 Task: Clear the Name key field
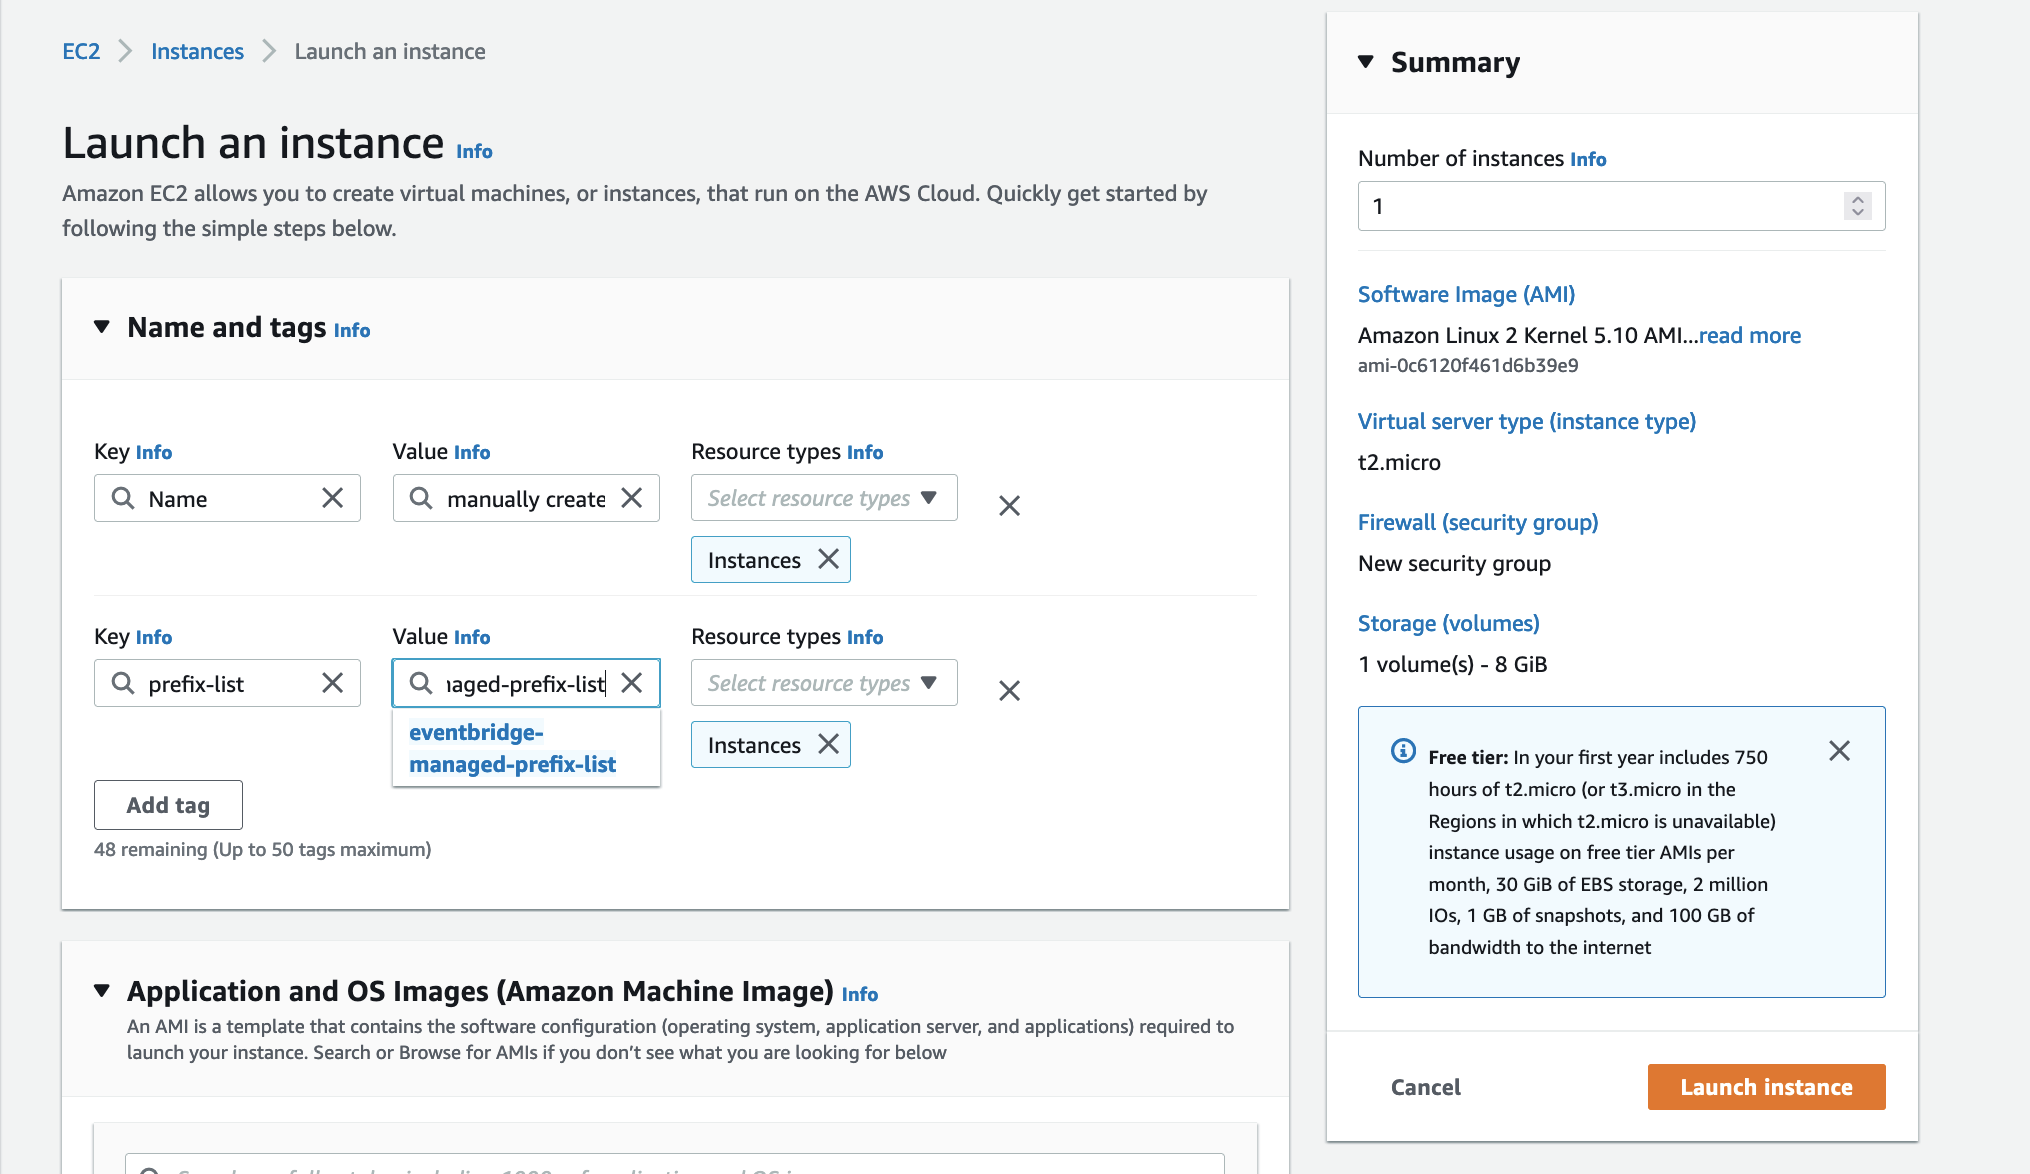(x=332, y=498)
